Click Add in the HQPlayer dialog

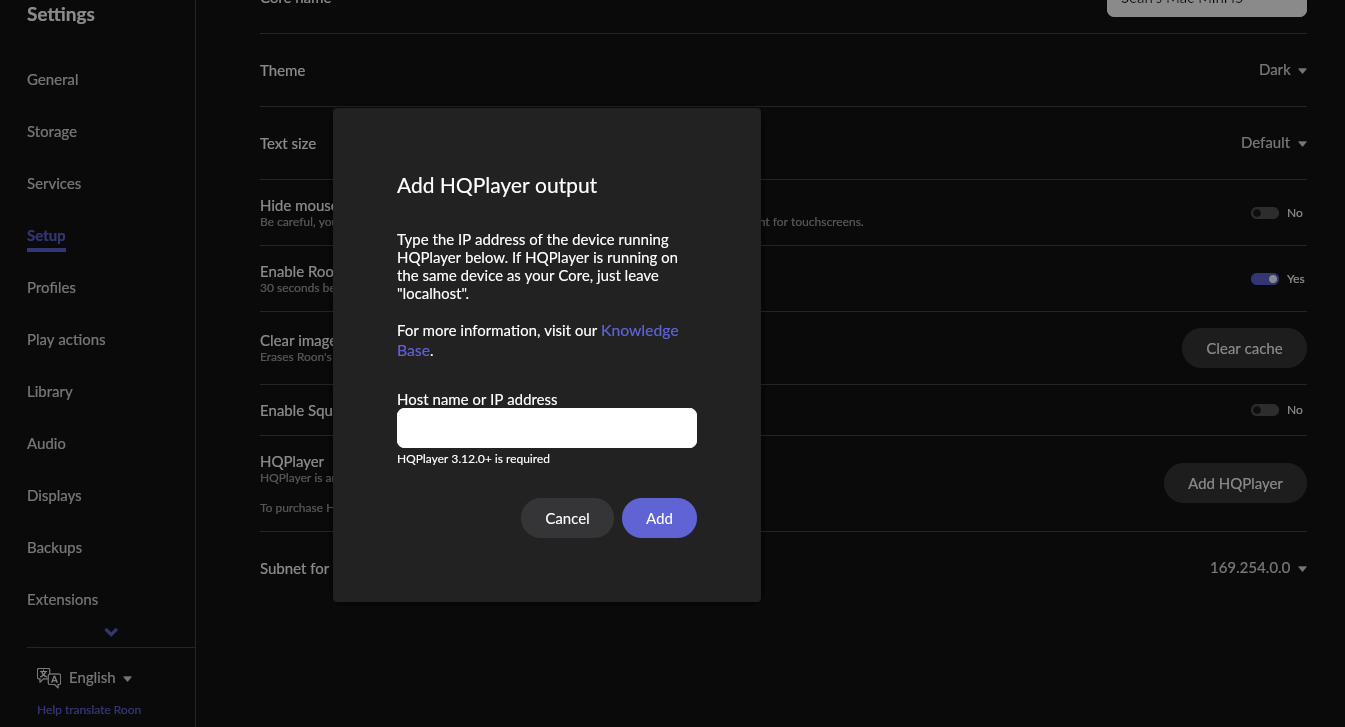click(659, 518)
